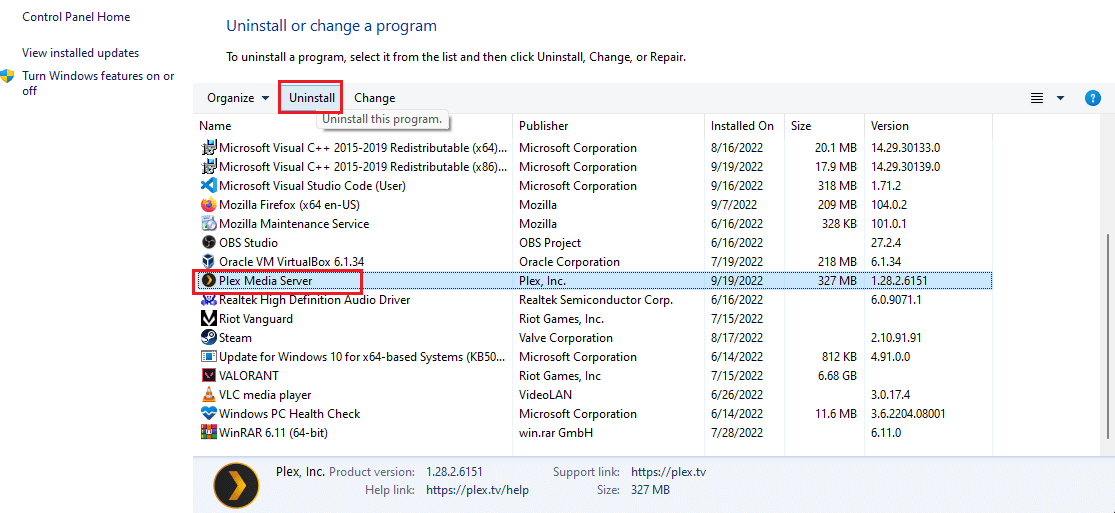
Task: Click the Riot Vanguard icon
Action: 208,319
